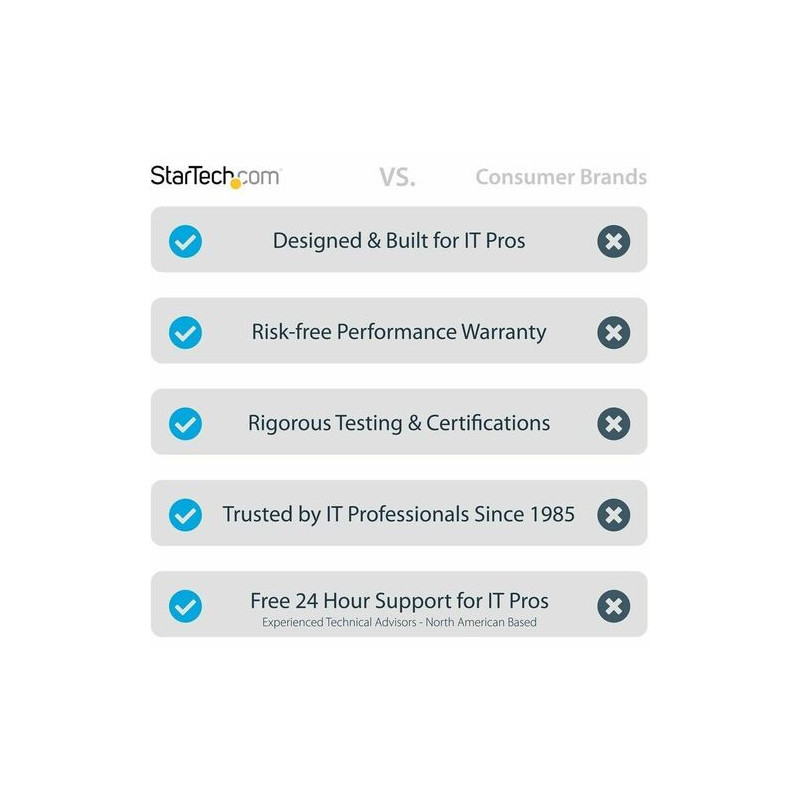This screenshot has width=800, height=800.
Task: Click Designed & Built for IT Pros text
Action: coord(399,241)
